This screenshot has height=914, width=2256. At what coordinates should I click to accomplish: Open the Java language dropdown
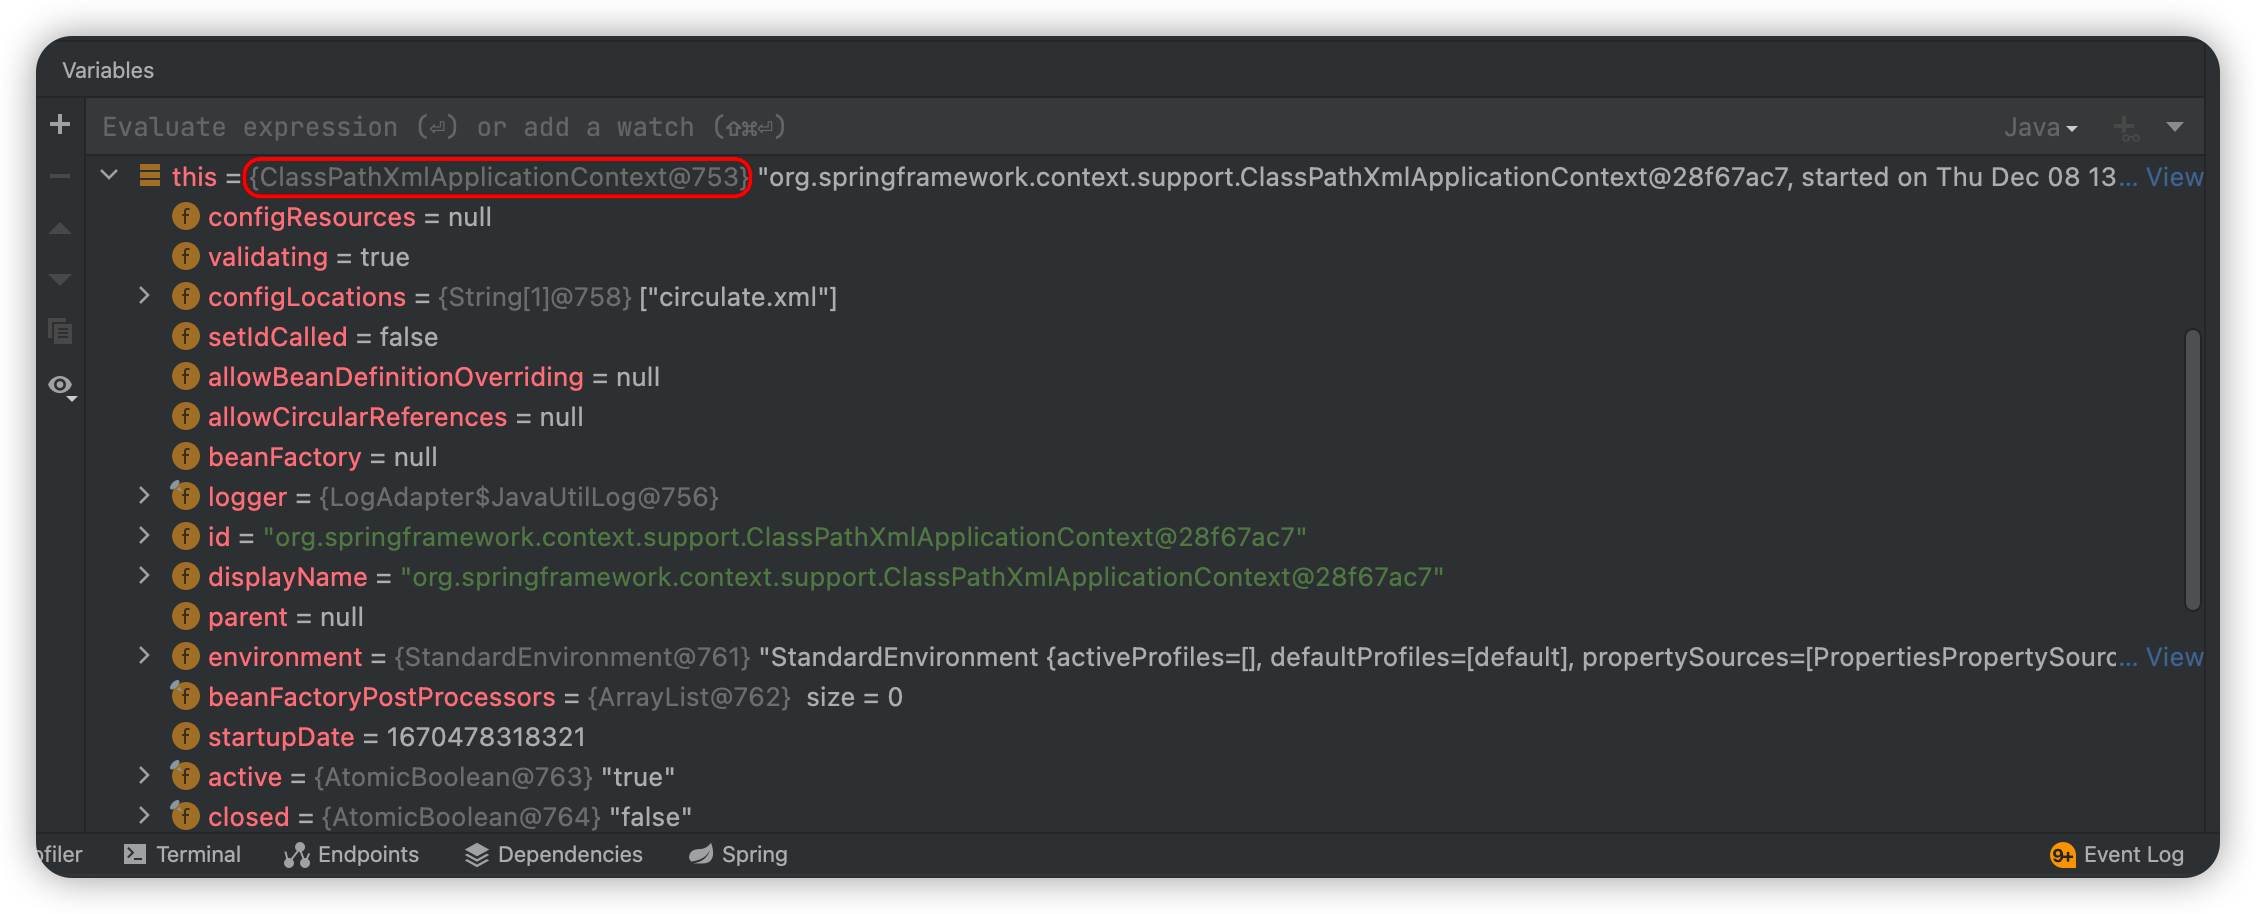[2040, 128]
